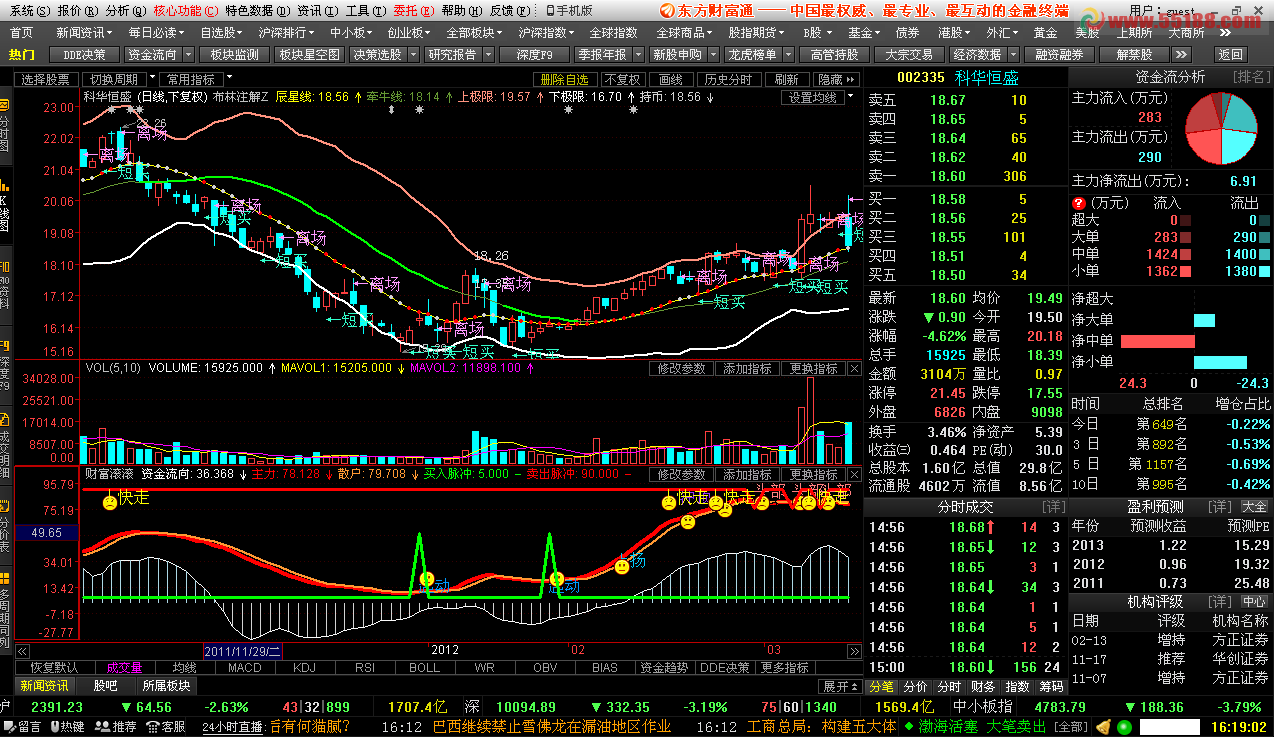Select the 分价 tab under trades list
This screenshot has width=1274, height=737.
(915, 687)
